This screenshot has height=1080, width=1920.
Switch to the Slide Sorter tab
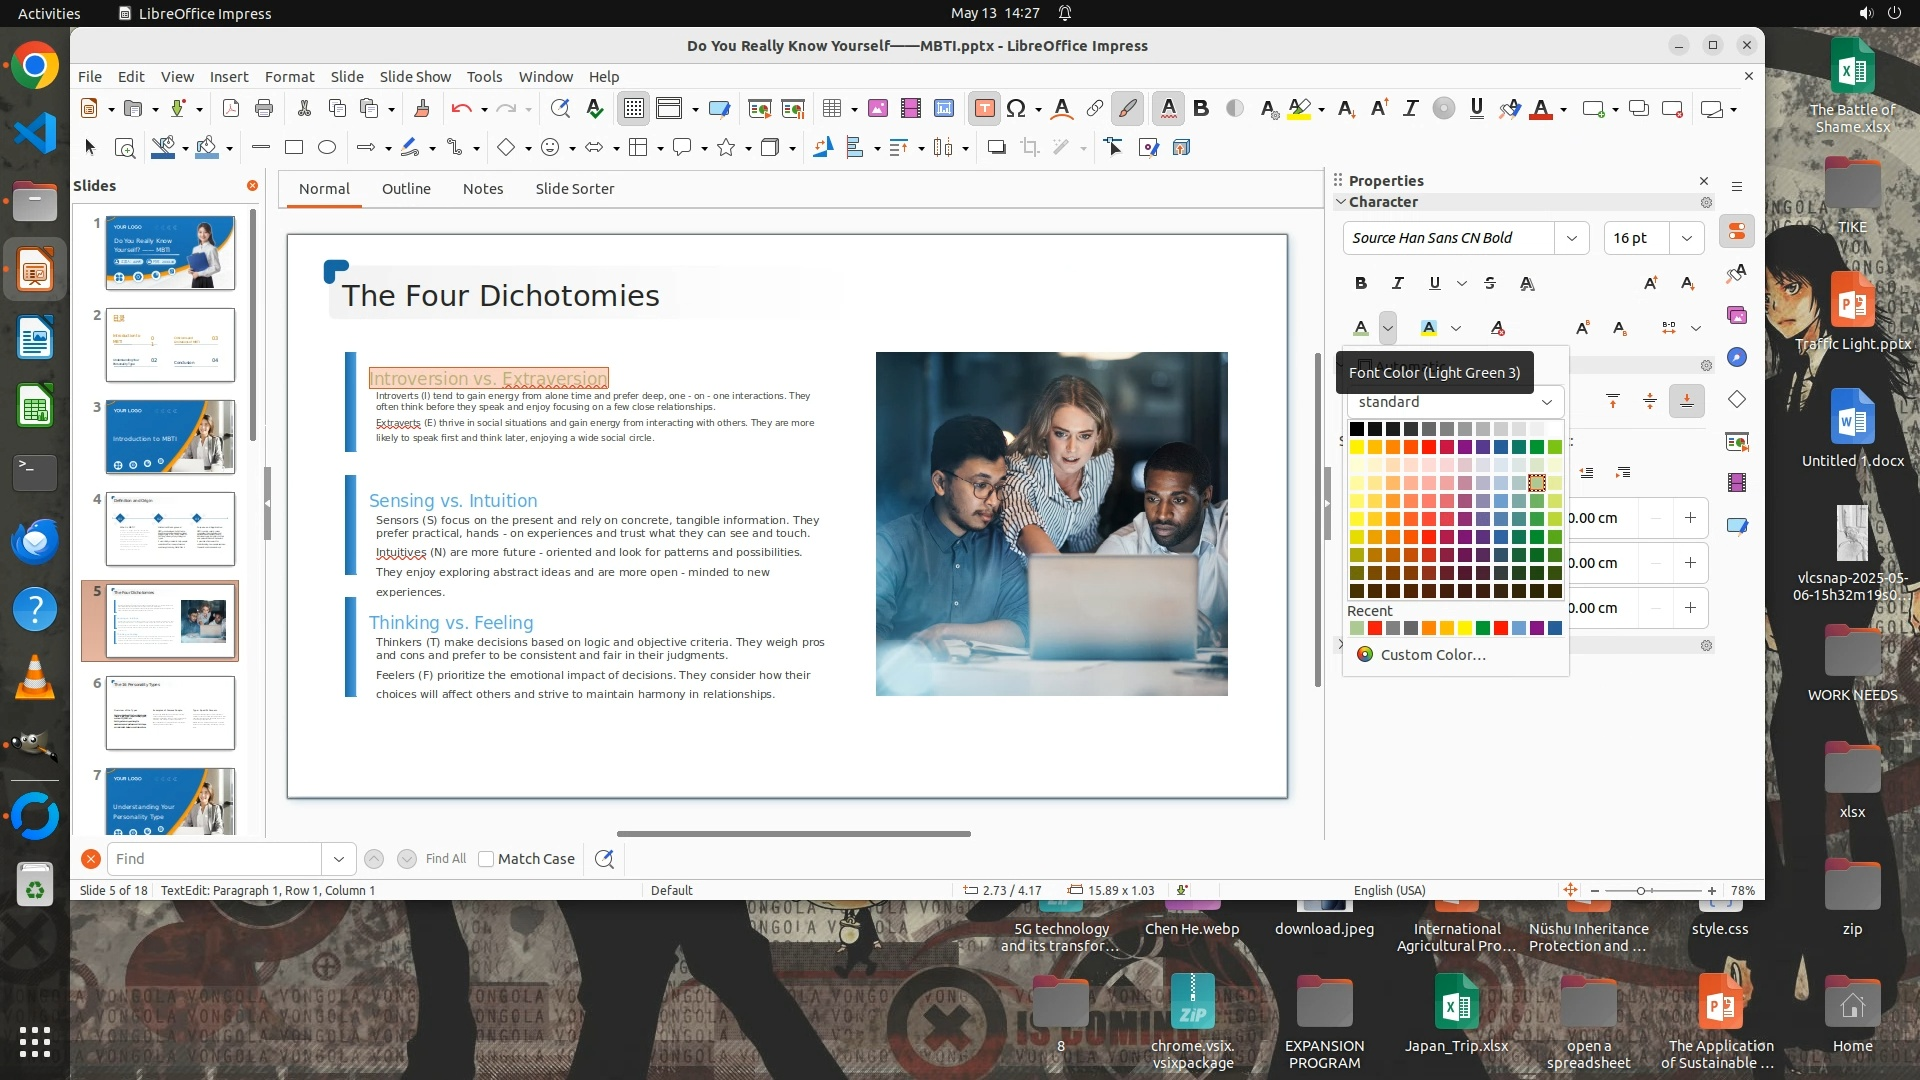coord(574,189)
